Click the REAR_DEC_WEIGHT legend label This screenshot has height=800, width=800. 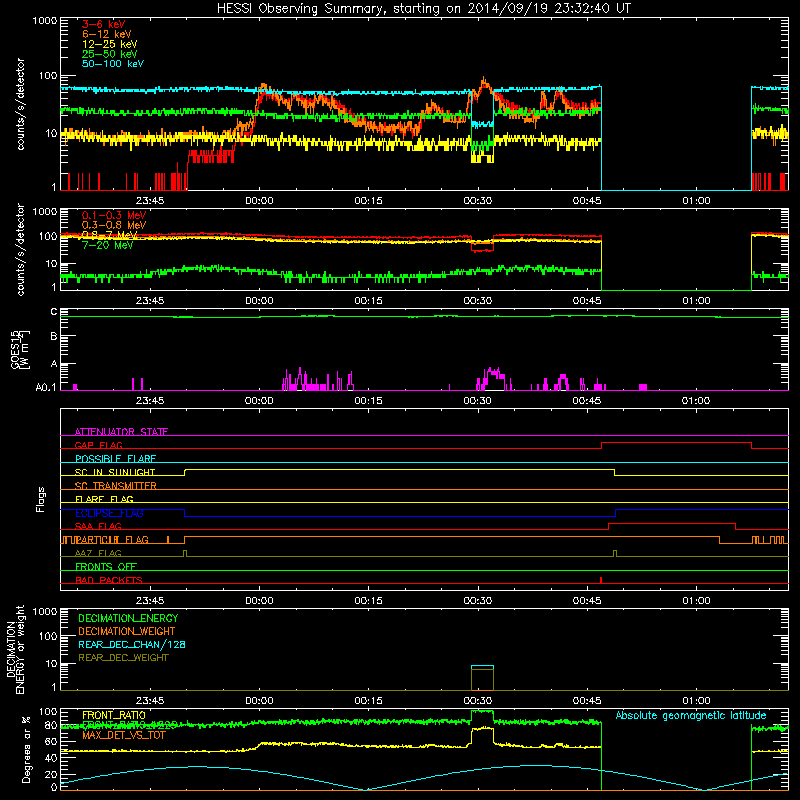tap(123, 658)
